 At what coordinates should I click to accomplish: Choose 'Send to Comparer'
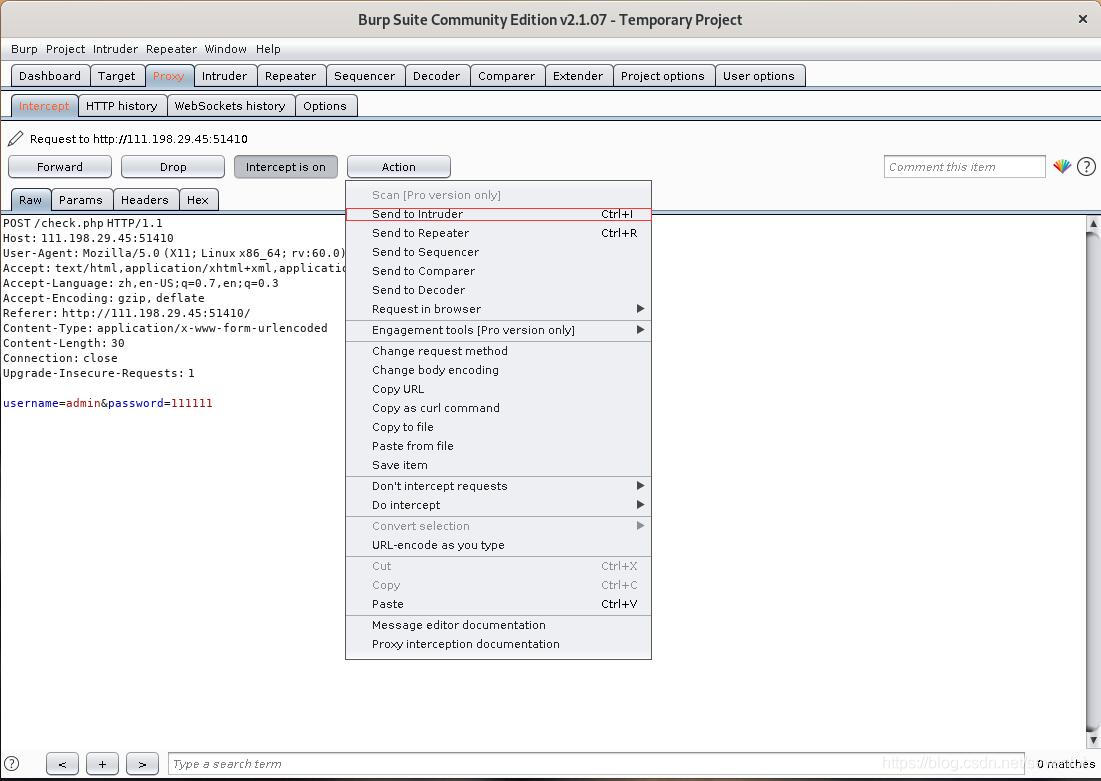click(499, 271)
